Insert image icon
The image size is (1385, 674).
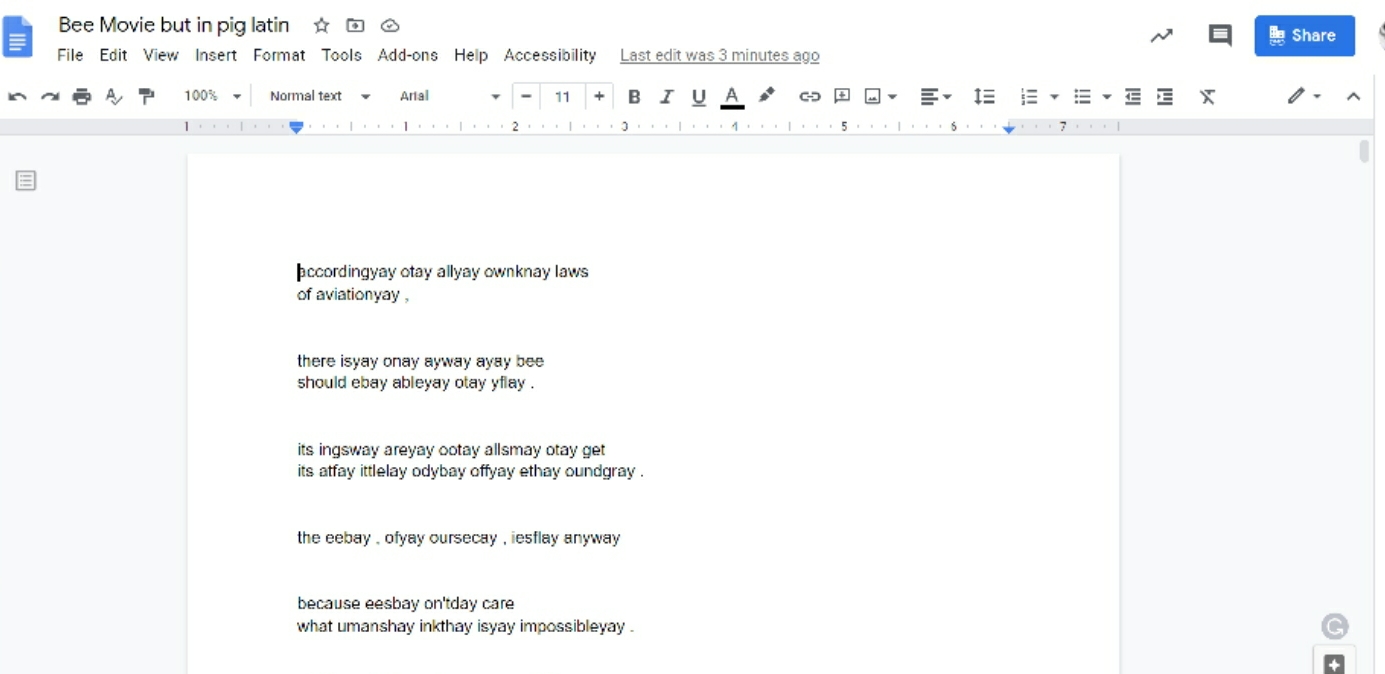coord(872,96)
